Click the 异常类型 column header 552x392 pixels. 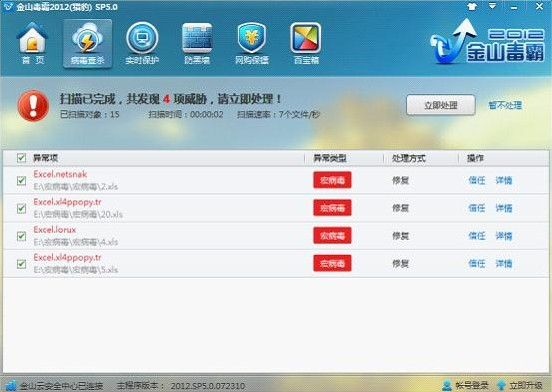click(x=330, y=158)
